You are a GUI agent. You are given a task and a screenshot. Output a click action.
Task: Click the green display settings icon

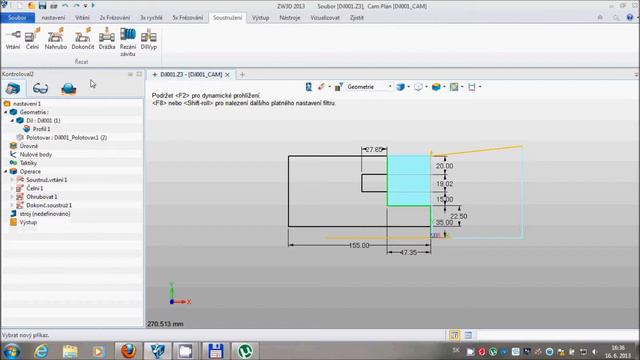coord(454,87)
